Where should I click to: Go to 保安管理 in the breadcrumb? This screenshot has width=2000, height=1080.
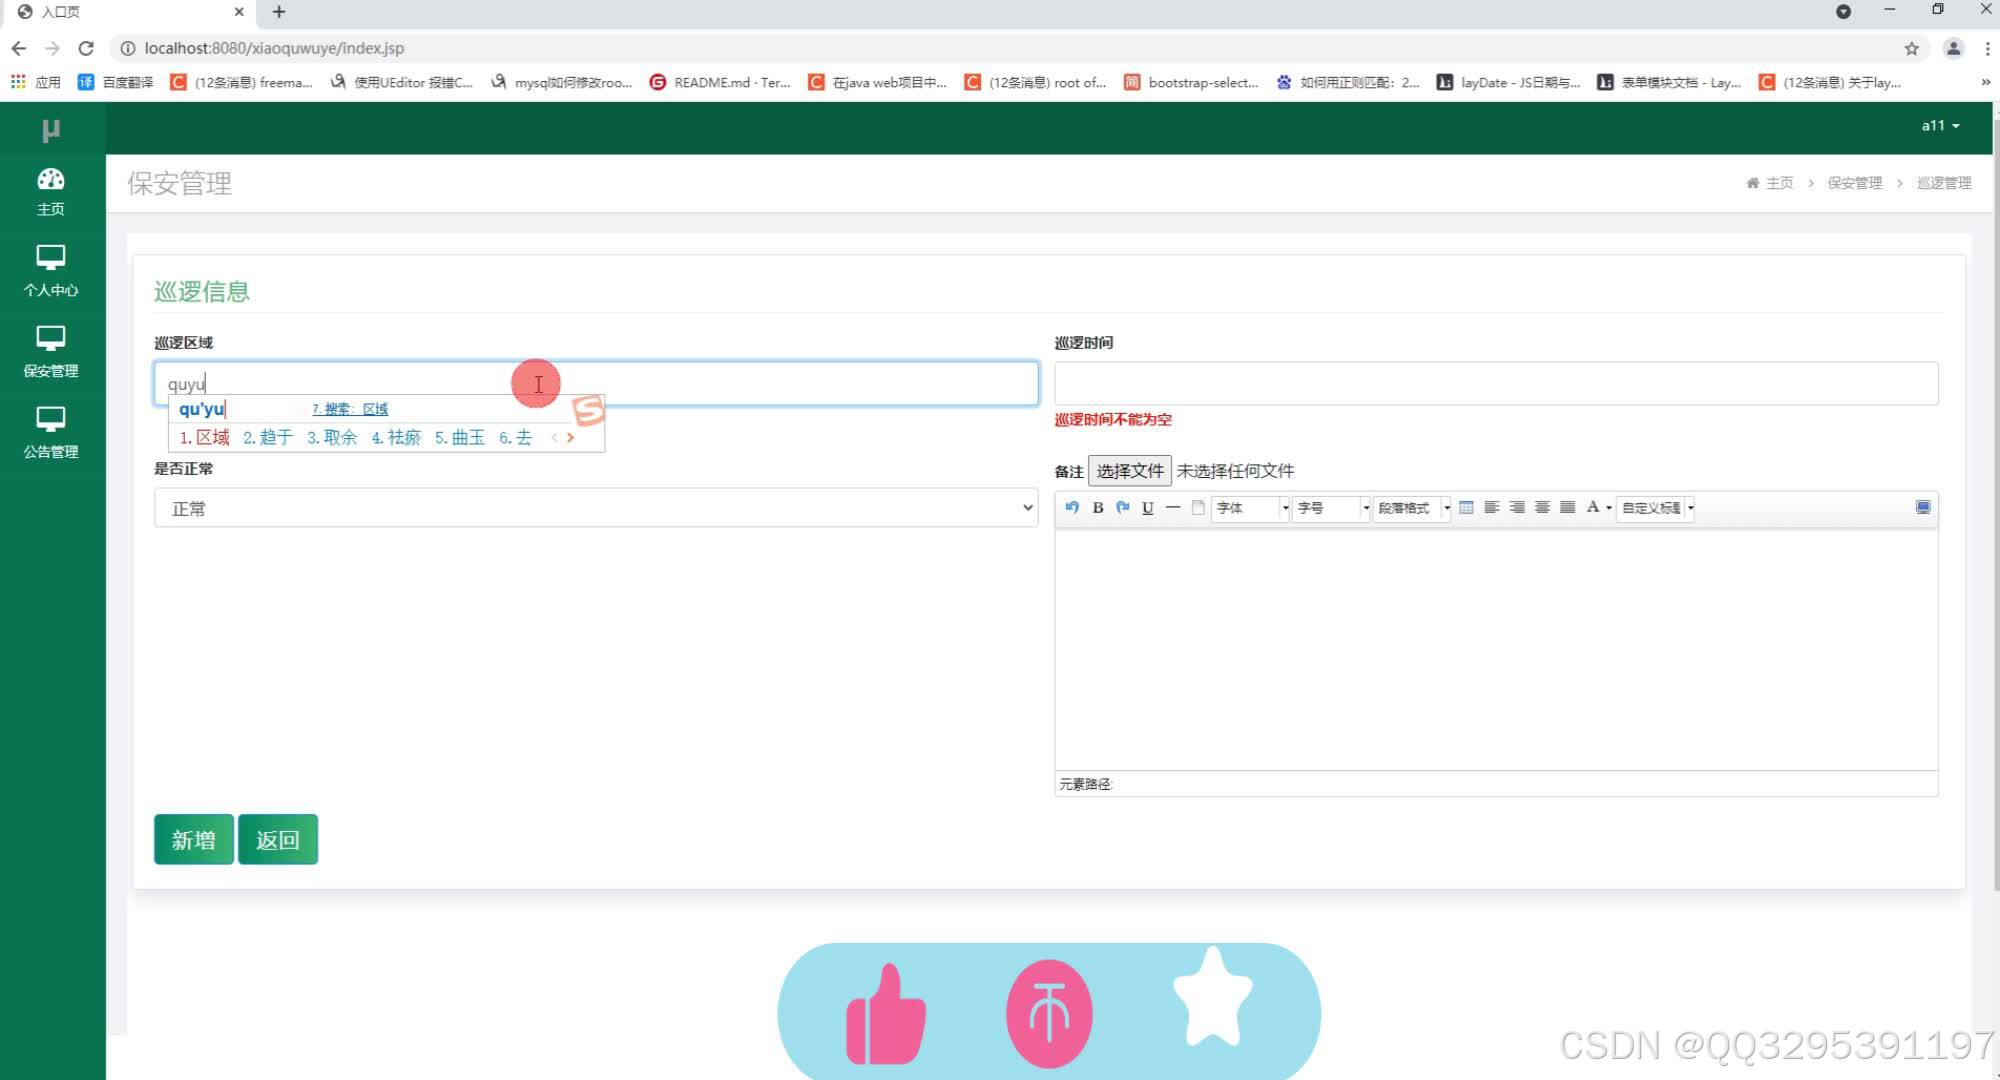[x=1854, y=183]
